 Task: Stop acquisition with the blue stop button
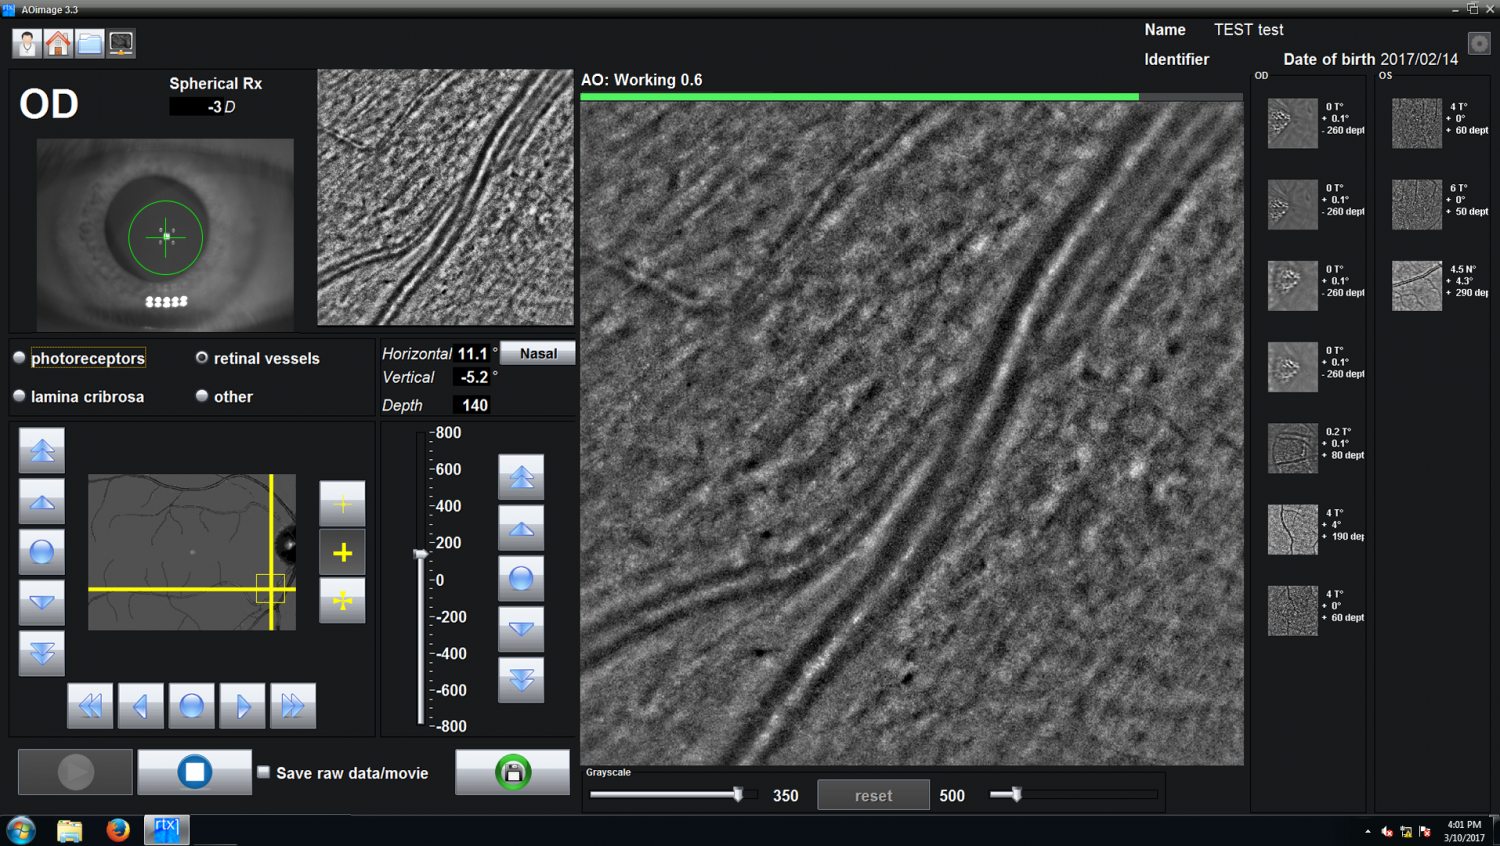194,771
